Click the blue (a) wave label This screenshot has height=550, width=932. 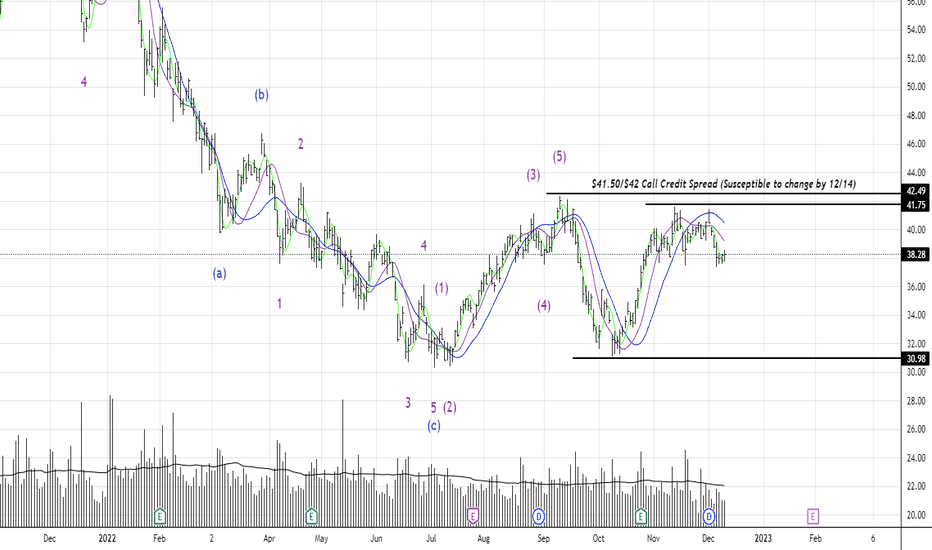pos(219,274)
